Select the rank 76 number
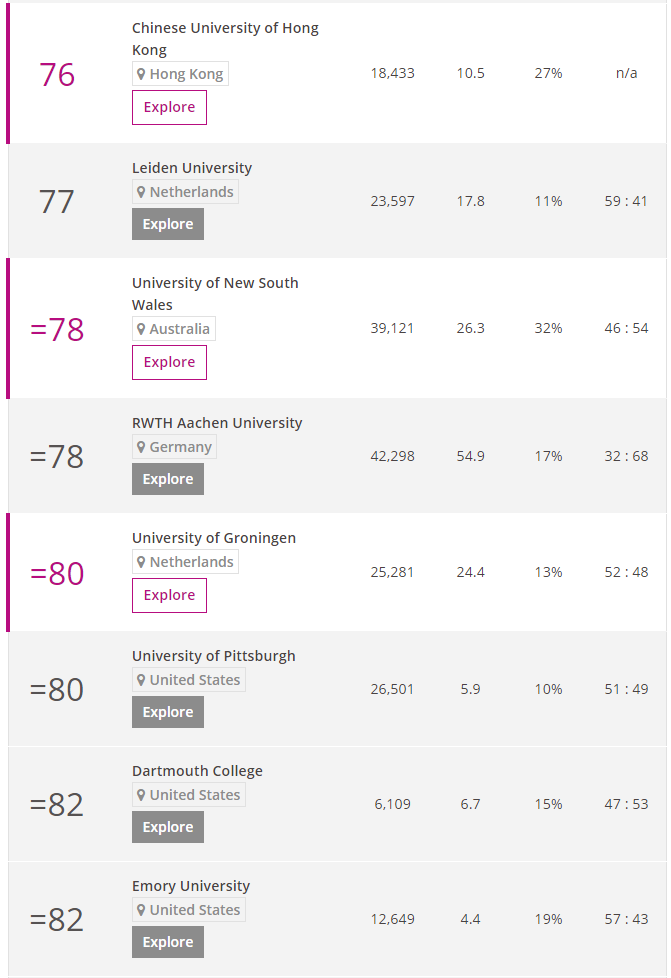The height and width of the screenshot is (978, 671). (x=57, y=75)
